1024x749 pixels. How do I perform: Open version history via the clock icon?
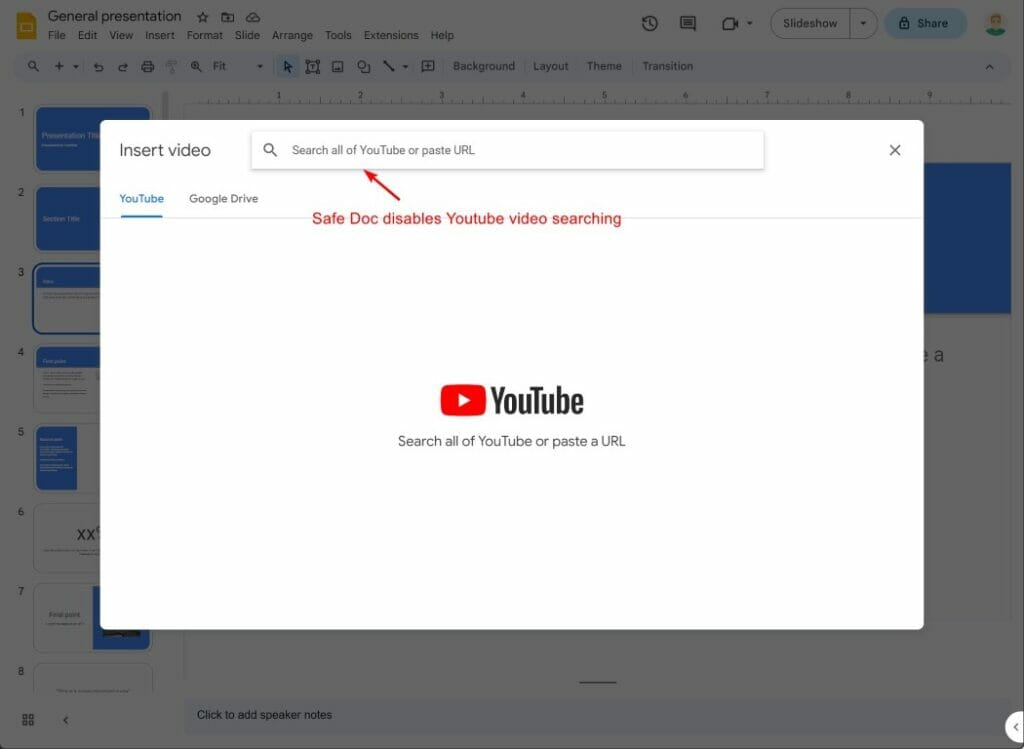click(650, 23)
